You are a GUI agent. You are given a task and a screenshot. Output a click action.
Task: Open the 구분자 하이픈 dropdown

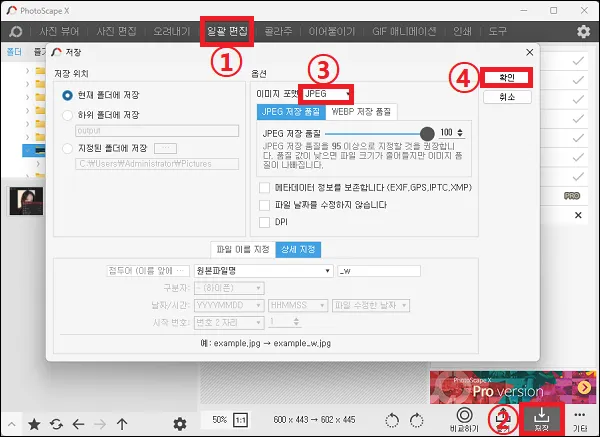click(x=229, y=288)
